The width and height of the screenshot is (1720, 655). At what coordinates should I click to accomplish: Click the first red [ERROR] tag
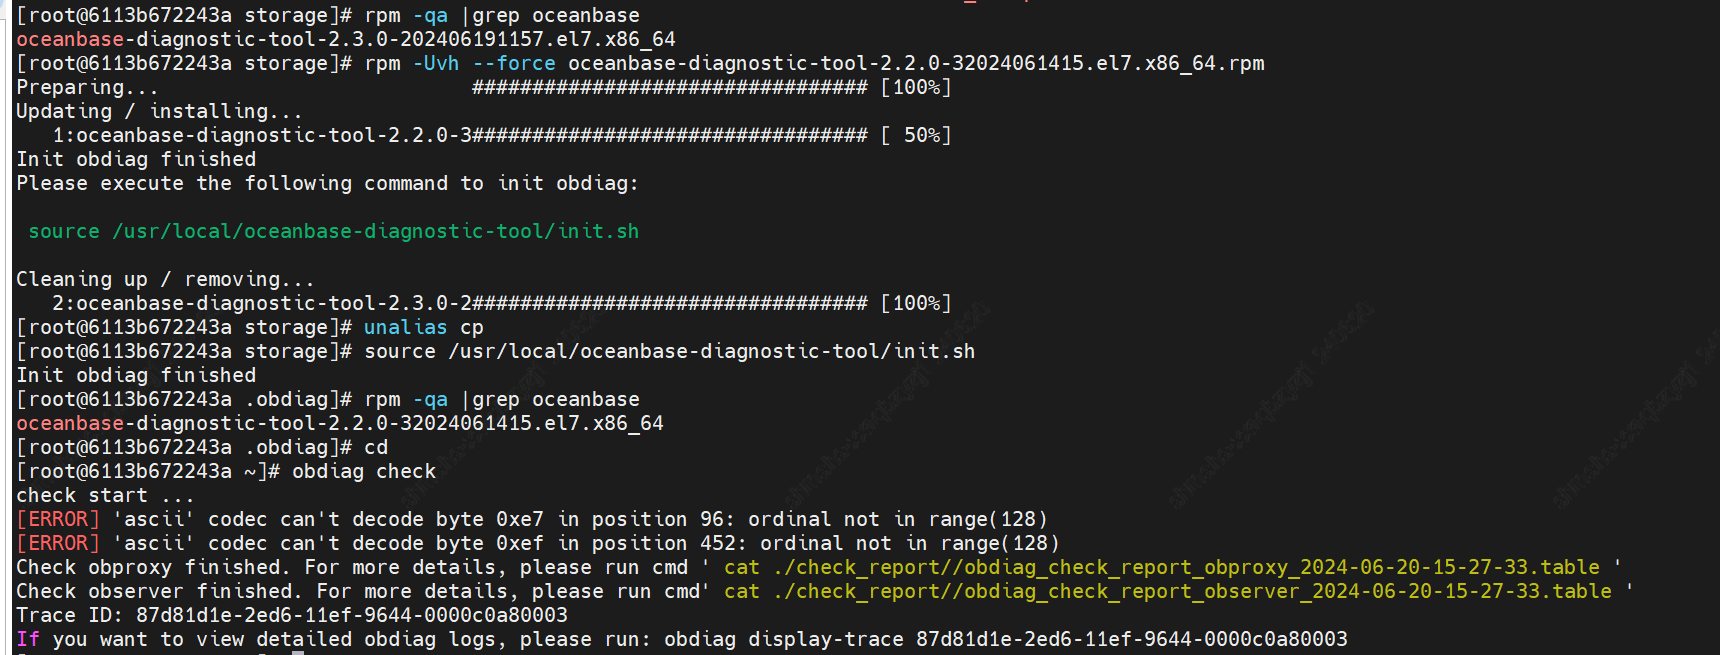58,519
